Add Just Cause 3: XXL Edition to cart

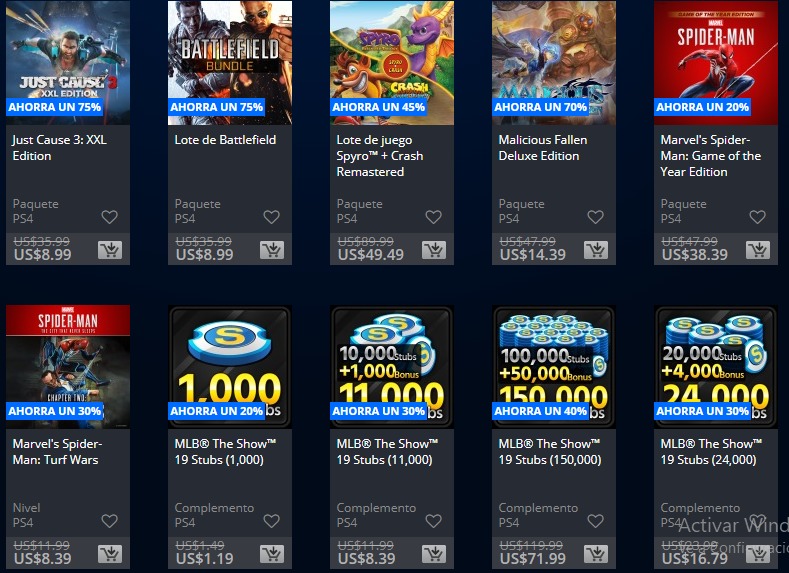pyautogui.click(x=110, y=250)
